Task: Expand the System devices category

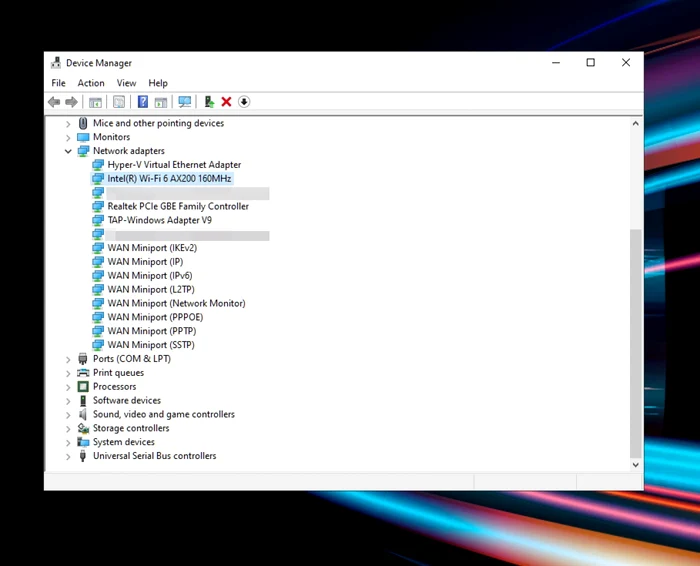Action: coord(68,442)
